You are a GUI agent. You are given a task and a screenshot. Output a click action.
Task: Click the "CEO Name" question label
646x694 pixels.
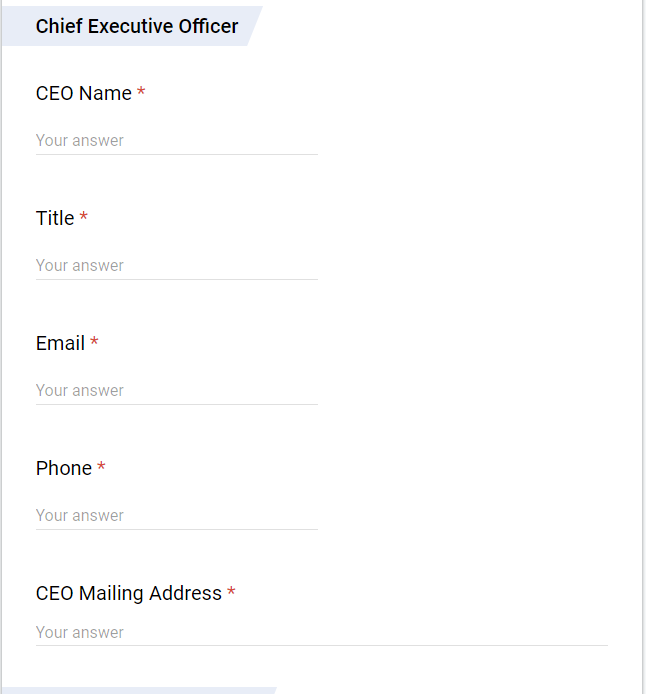pos(84,93)
